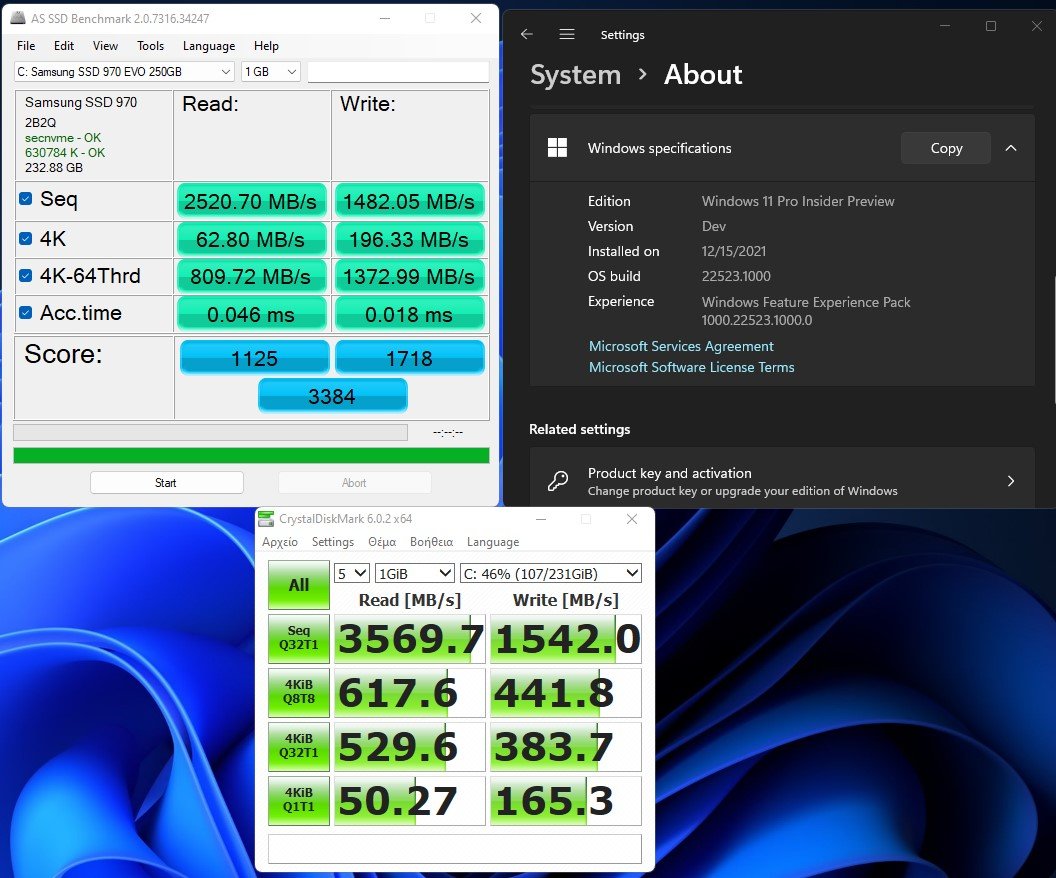Screen dimensions: 1056x878
Task: Go back using Settings back arrow
Action: 527,34
